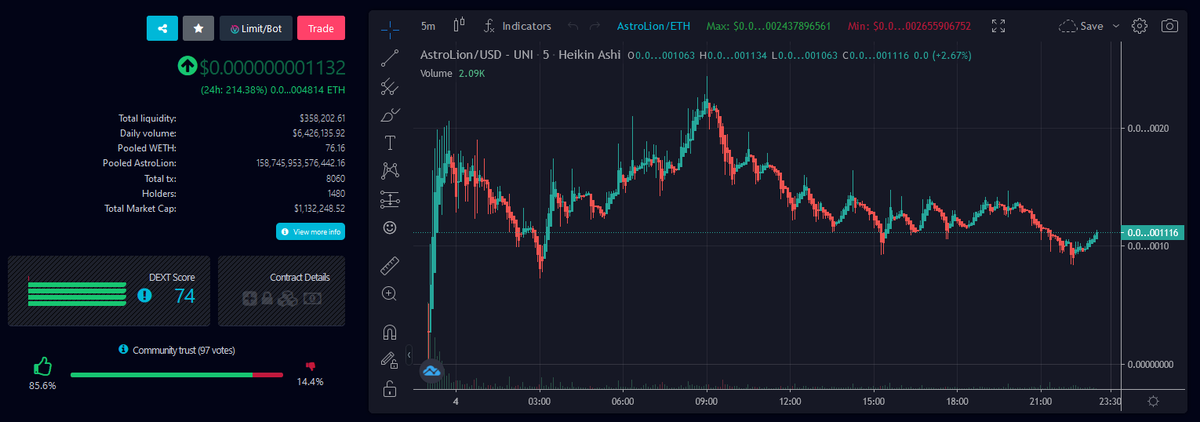The image size is (1200, 422).
Task: Click the Volume 2.09K indicator legend
Action: coord(453,73)
